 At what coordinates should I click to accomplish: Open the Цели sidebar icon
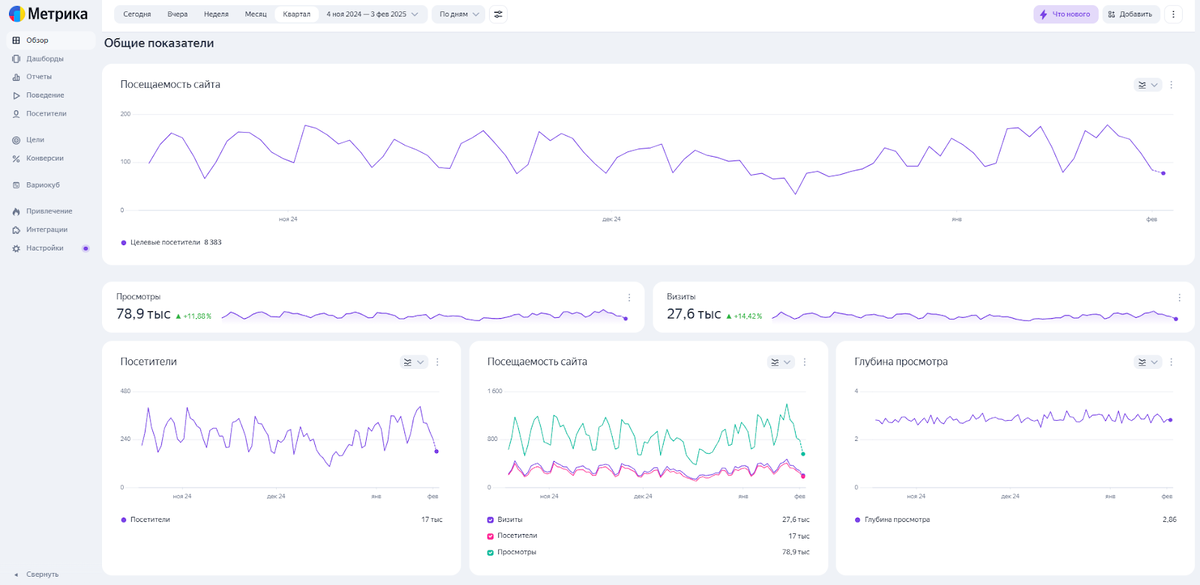tap(16, 140)
